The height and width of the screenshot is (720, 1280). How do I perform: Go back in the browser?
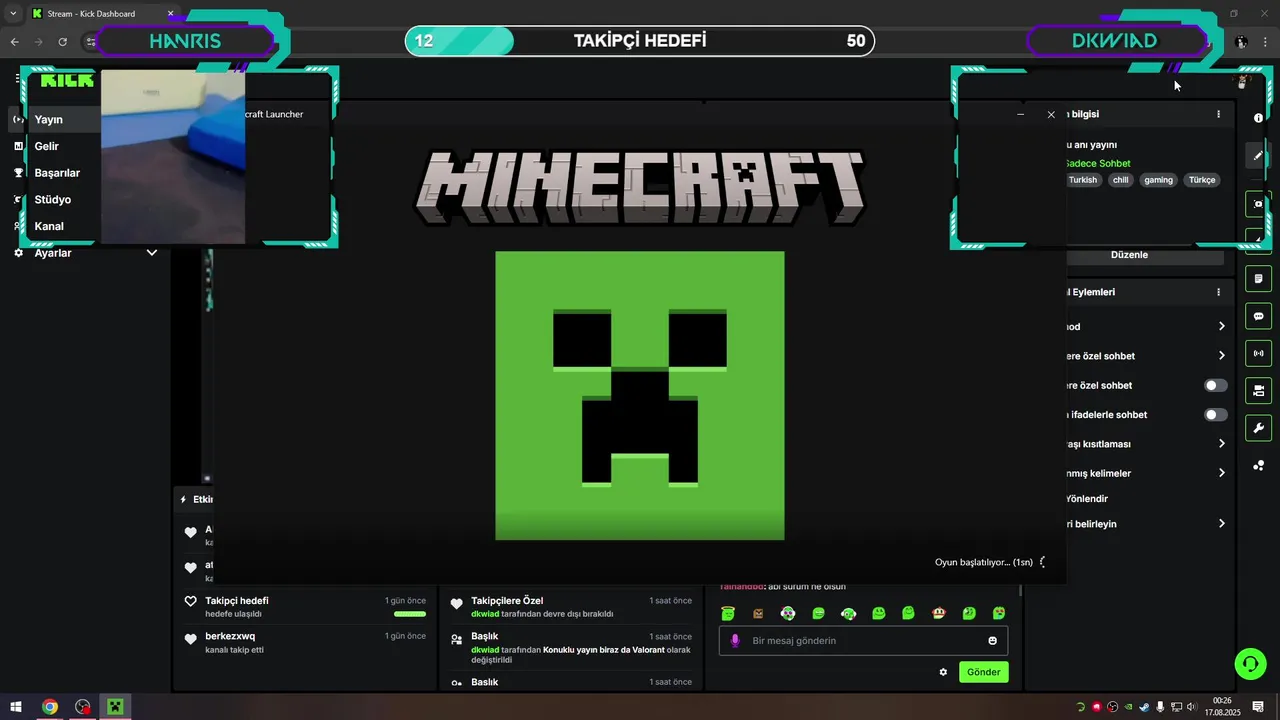coord(15,42)
